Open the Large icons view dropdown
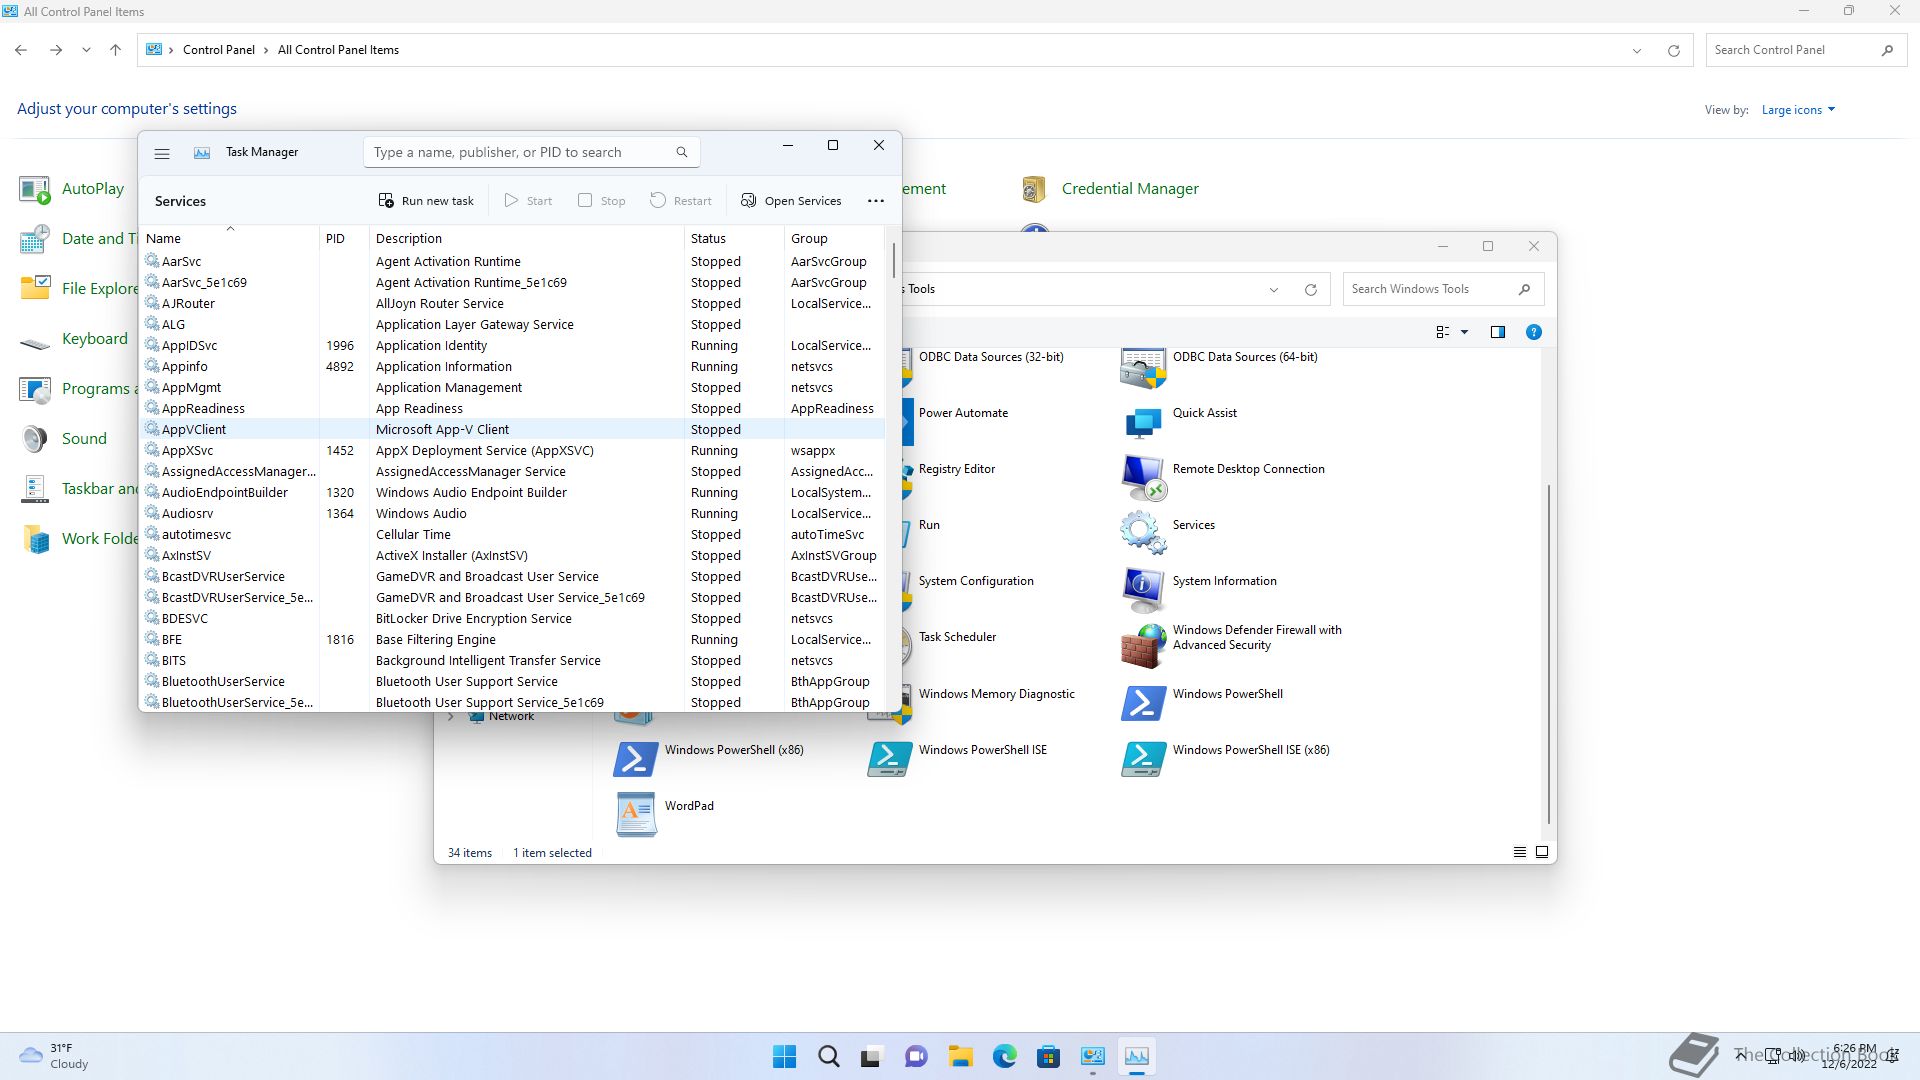The height and width of the screenshot is (1080, 1920). coord(1798,110)
